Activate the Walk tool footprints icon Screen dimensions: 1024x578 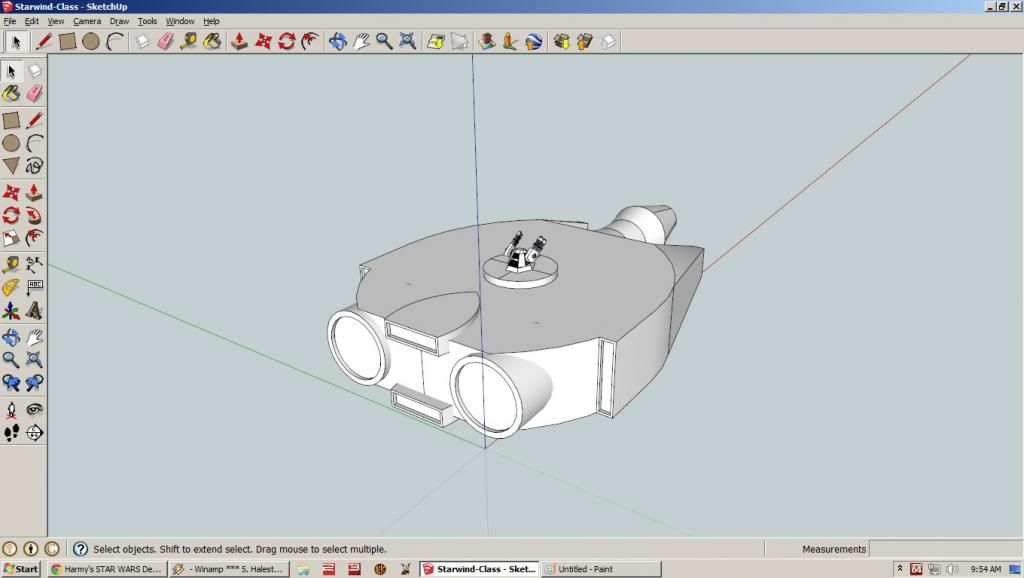click(11, 433)
